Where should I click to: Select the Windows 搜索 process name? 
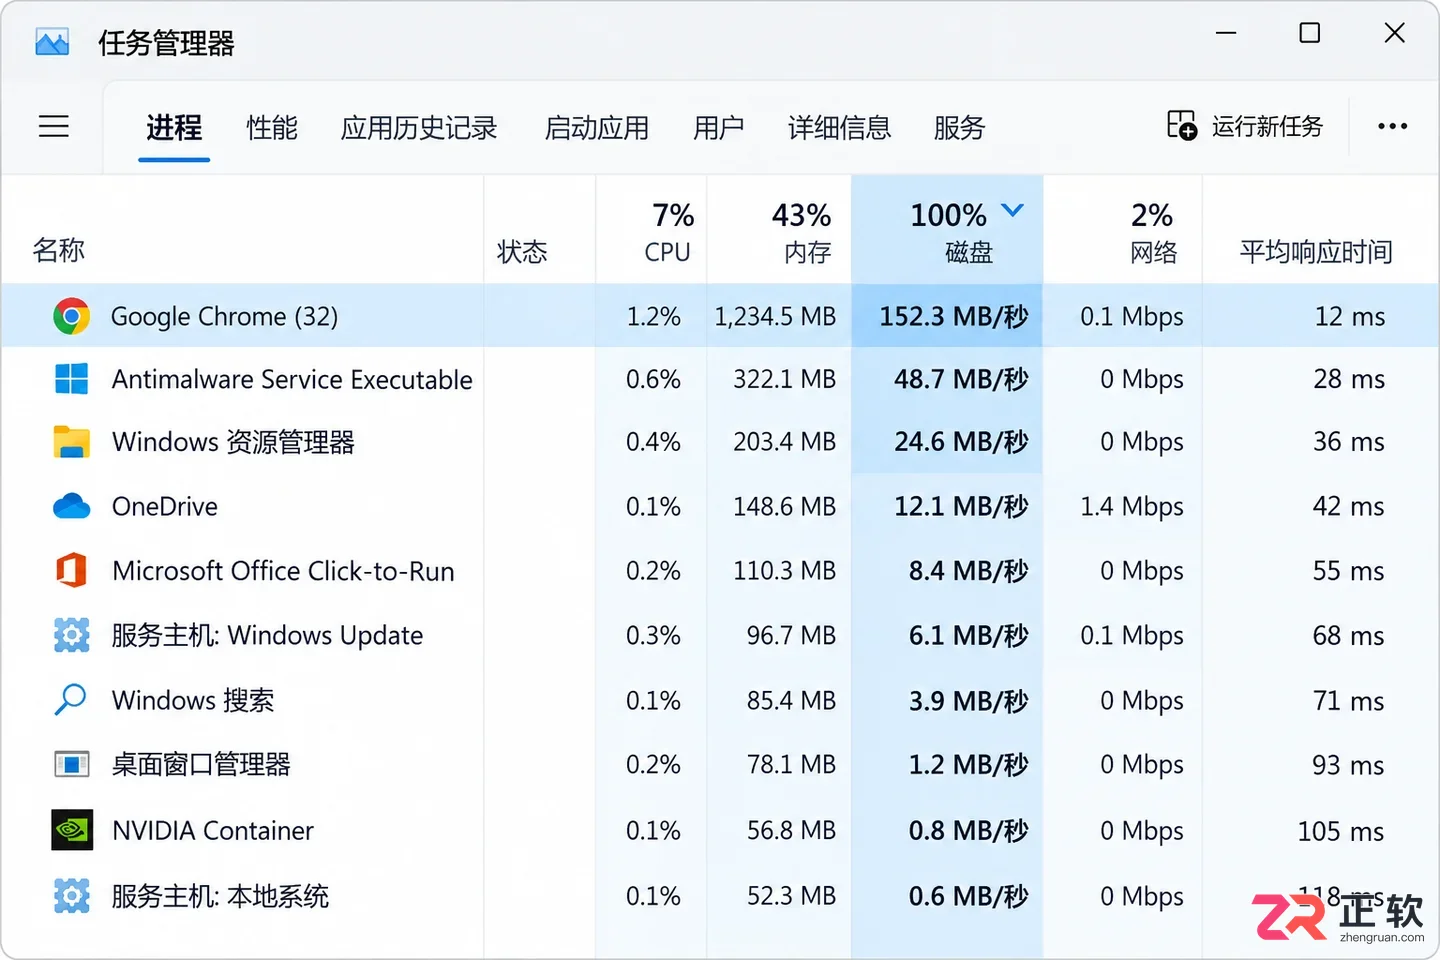coord(193,700)
